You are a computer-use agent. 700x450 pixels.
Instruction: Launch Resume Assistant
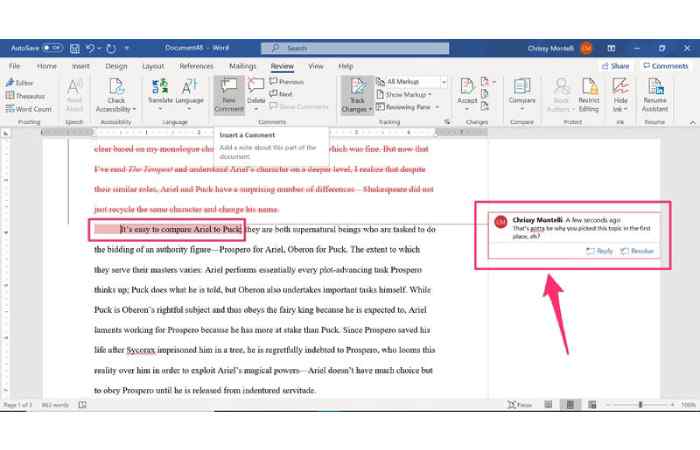tap(654, 91)
